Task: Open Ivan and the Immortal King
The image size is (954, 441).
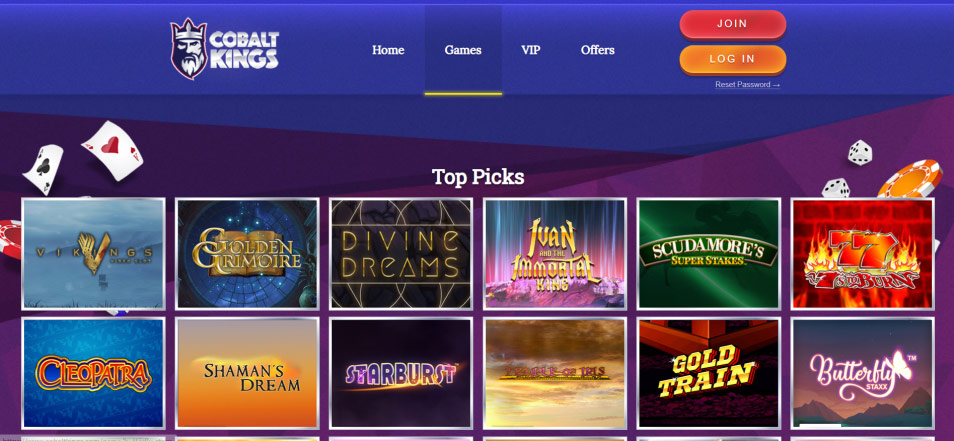Action: 555,253
